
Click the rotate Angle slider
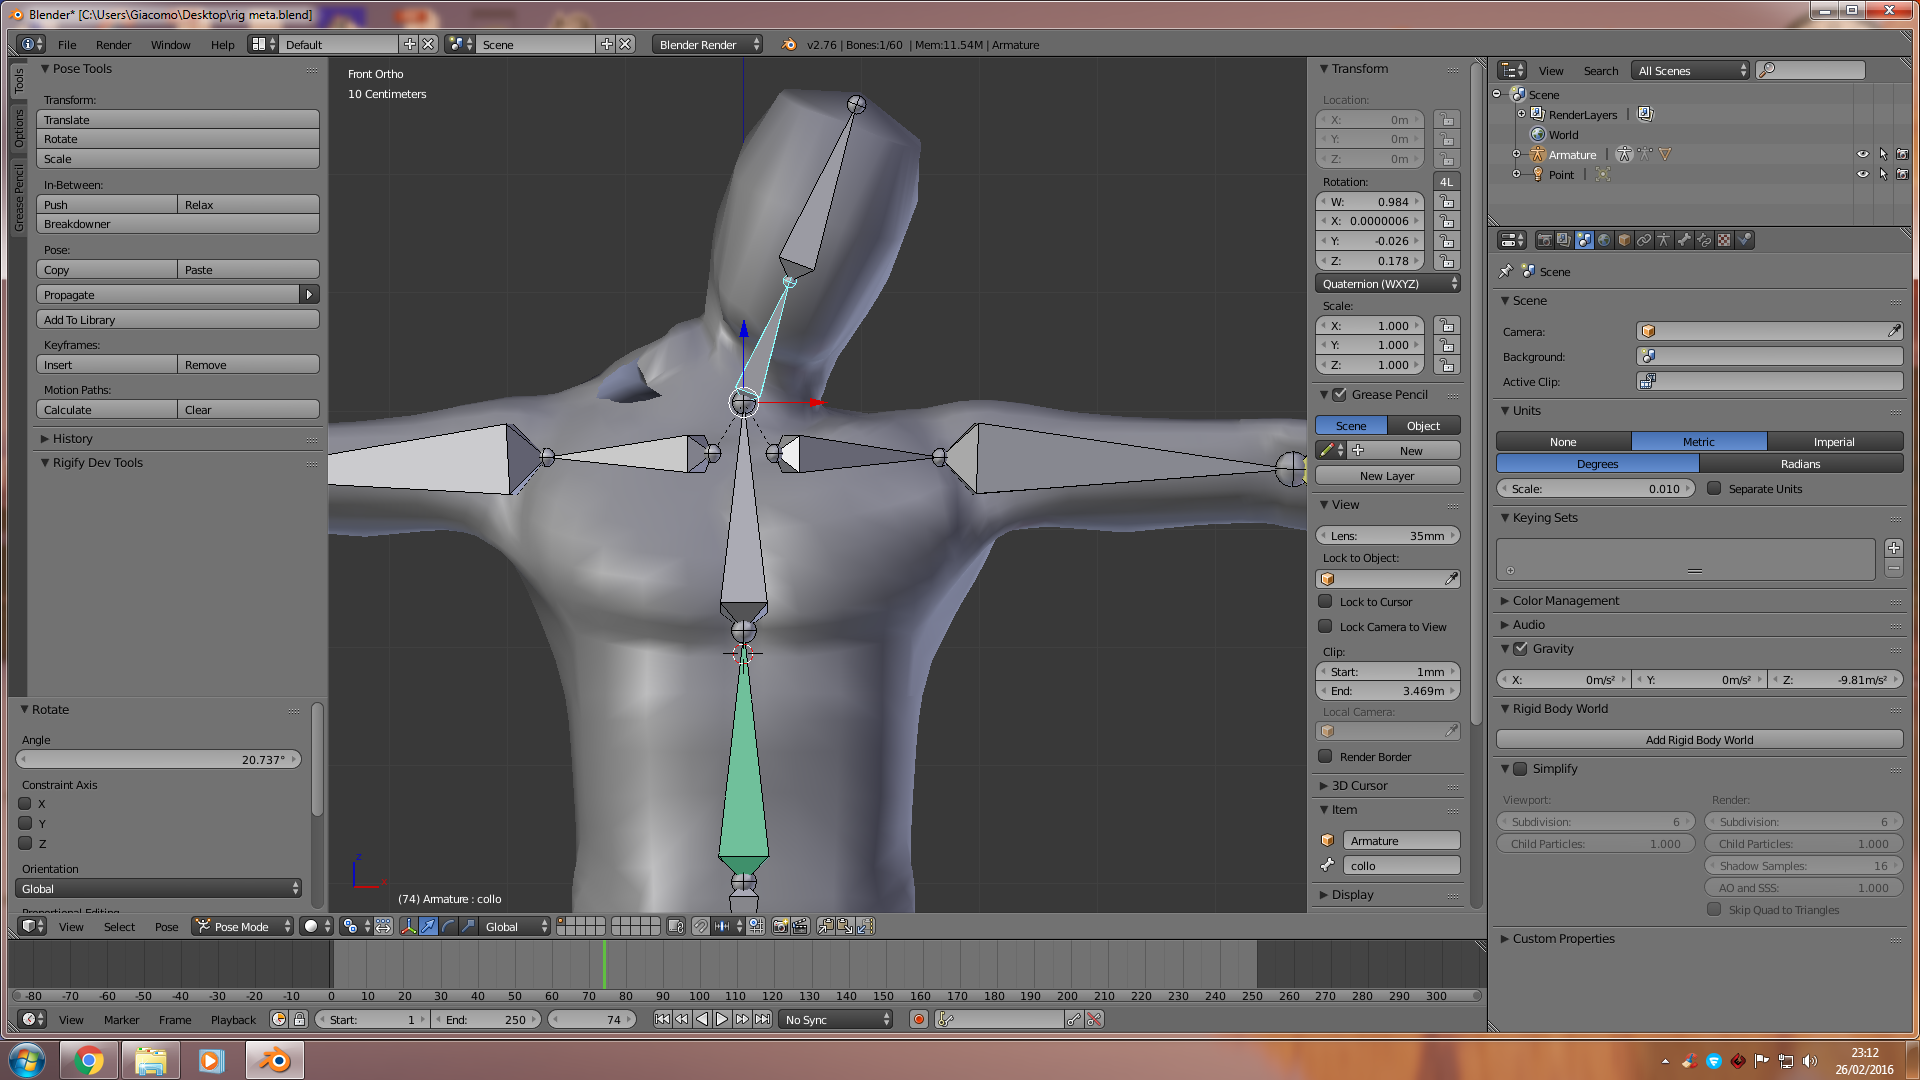tap(158, 760)
